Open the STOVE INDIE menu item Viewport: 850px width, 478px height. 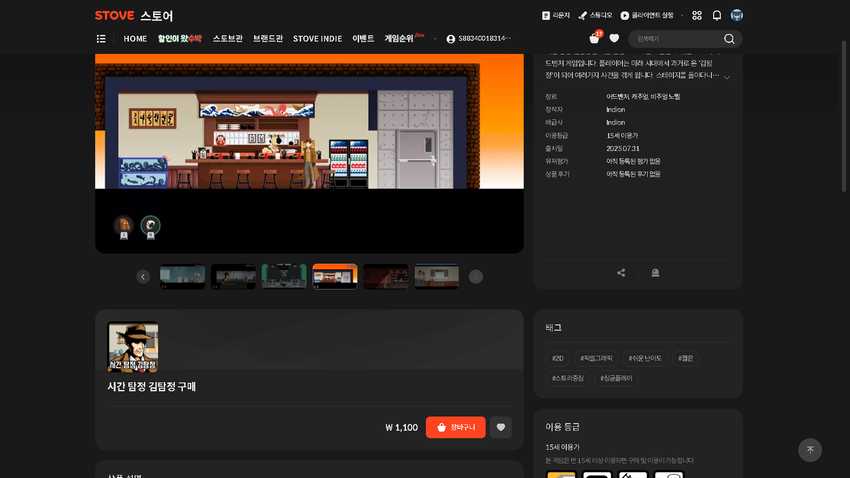coord(317,38)
